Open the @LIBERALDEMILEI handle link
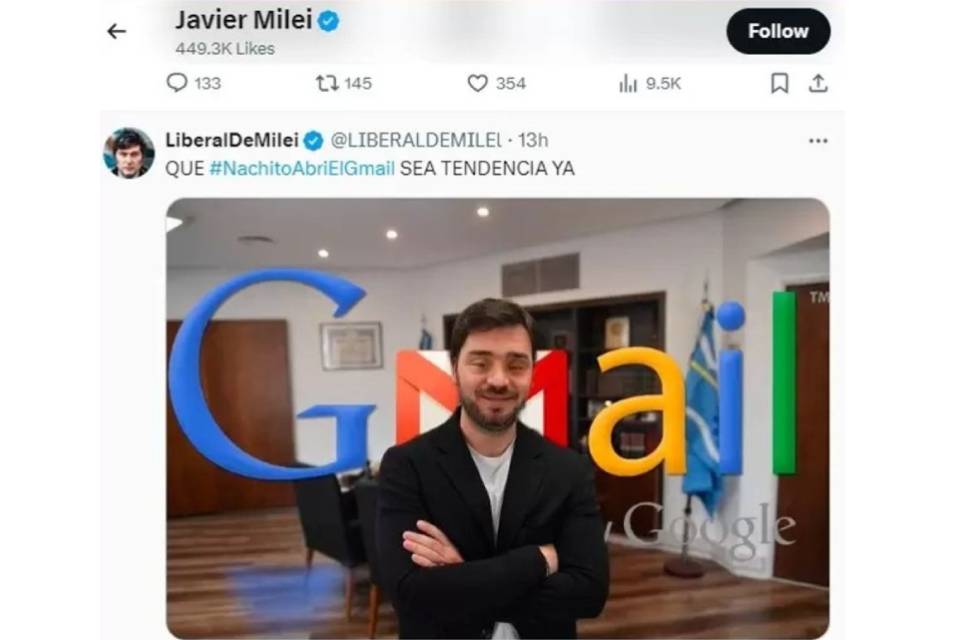The height and width of the screenshot is (640, 960). pos(416,140)
